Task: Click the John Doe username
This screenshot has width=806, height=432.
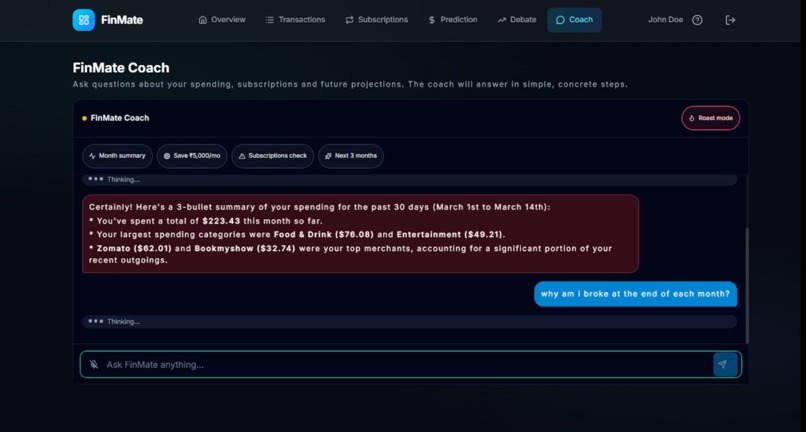Action: coord(665,20)
